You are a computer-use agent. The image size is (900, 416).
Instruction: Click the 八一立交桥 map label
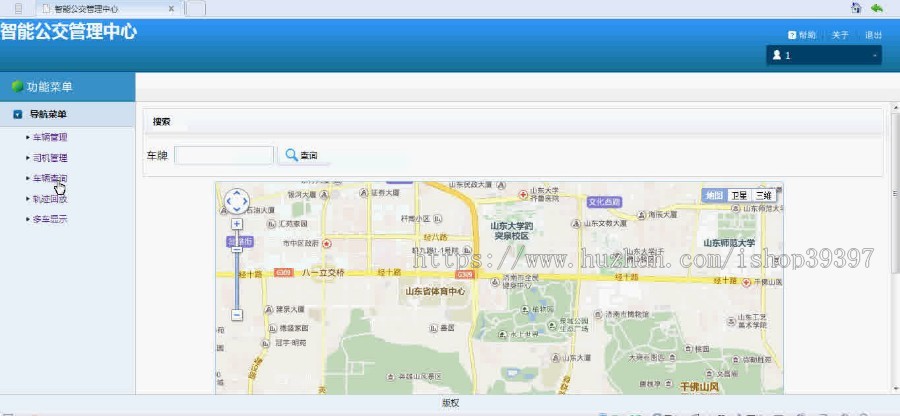click(323, 273)
